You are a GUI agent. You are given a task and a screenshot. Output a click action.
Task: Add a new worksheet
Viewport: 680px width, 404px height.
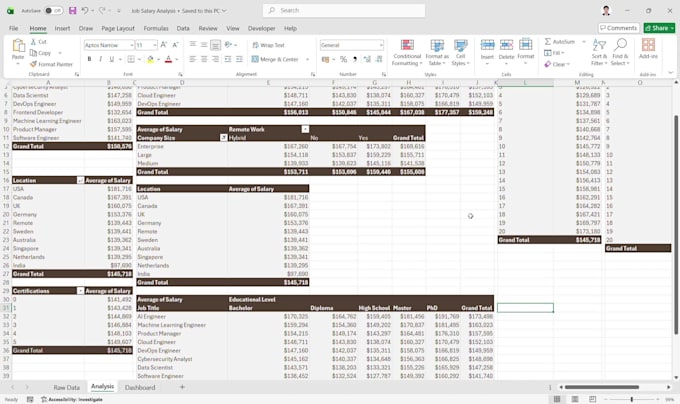(182, 387)
